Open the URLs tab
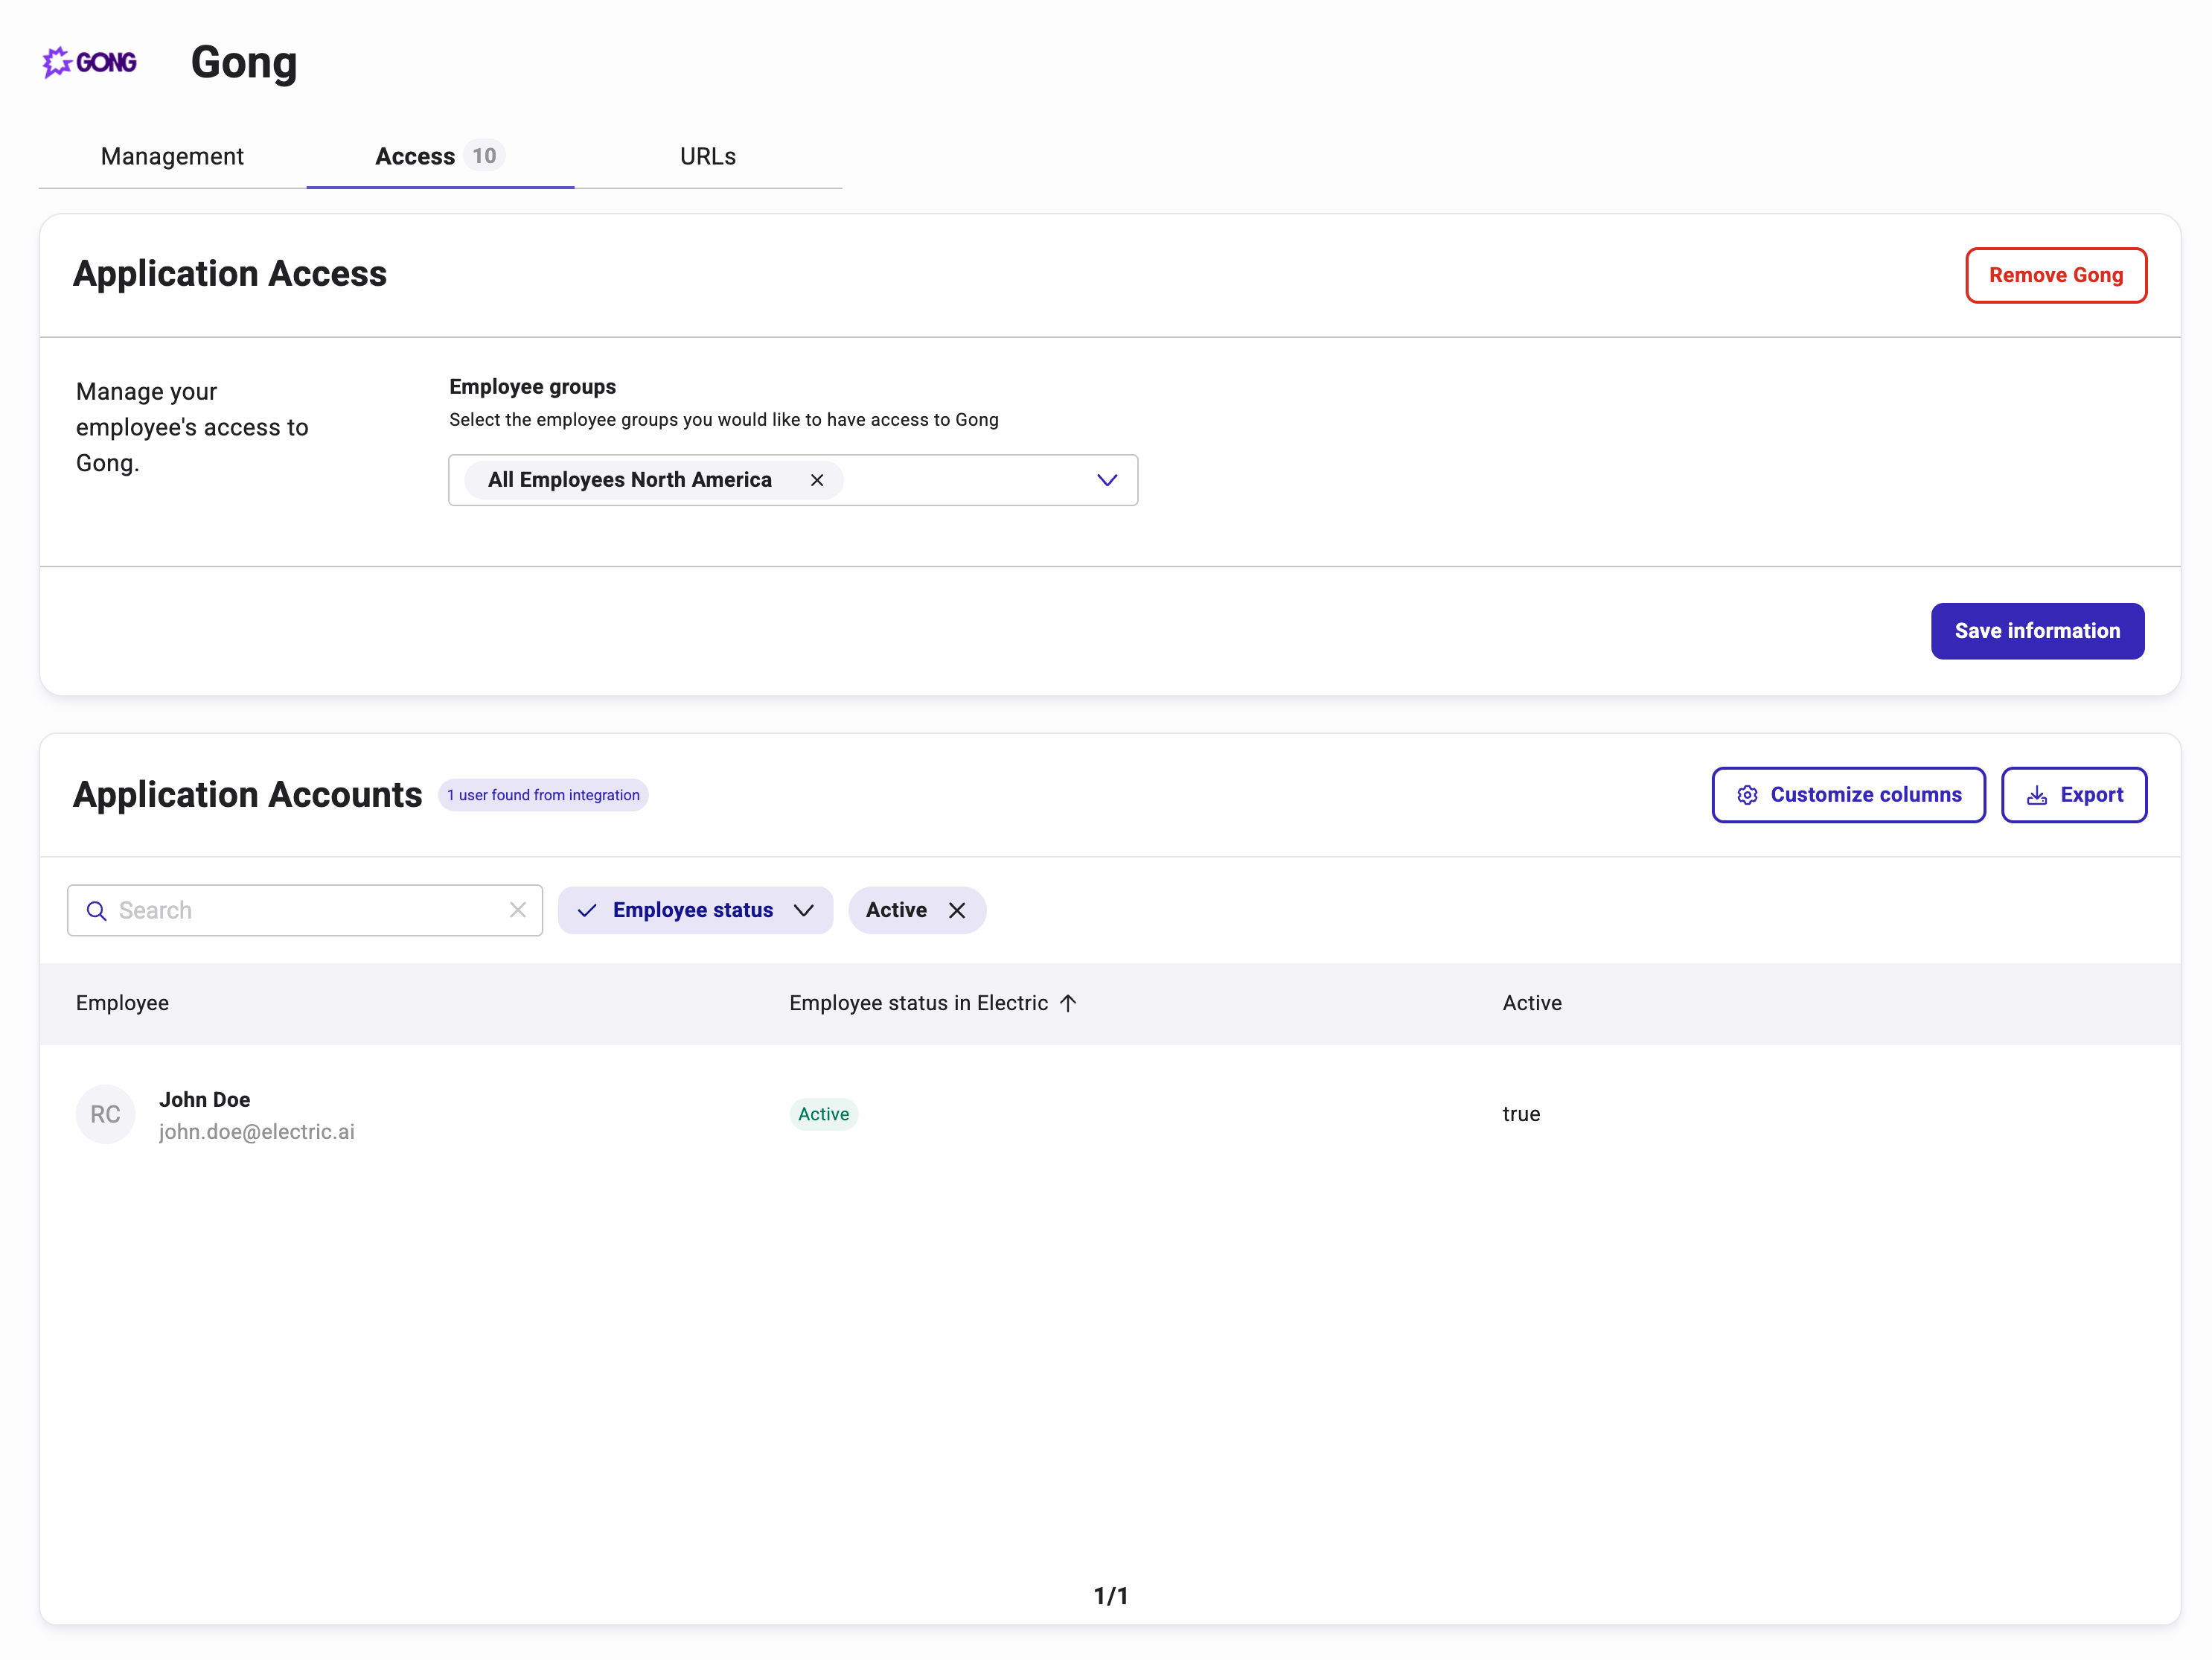 (707, 156)
